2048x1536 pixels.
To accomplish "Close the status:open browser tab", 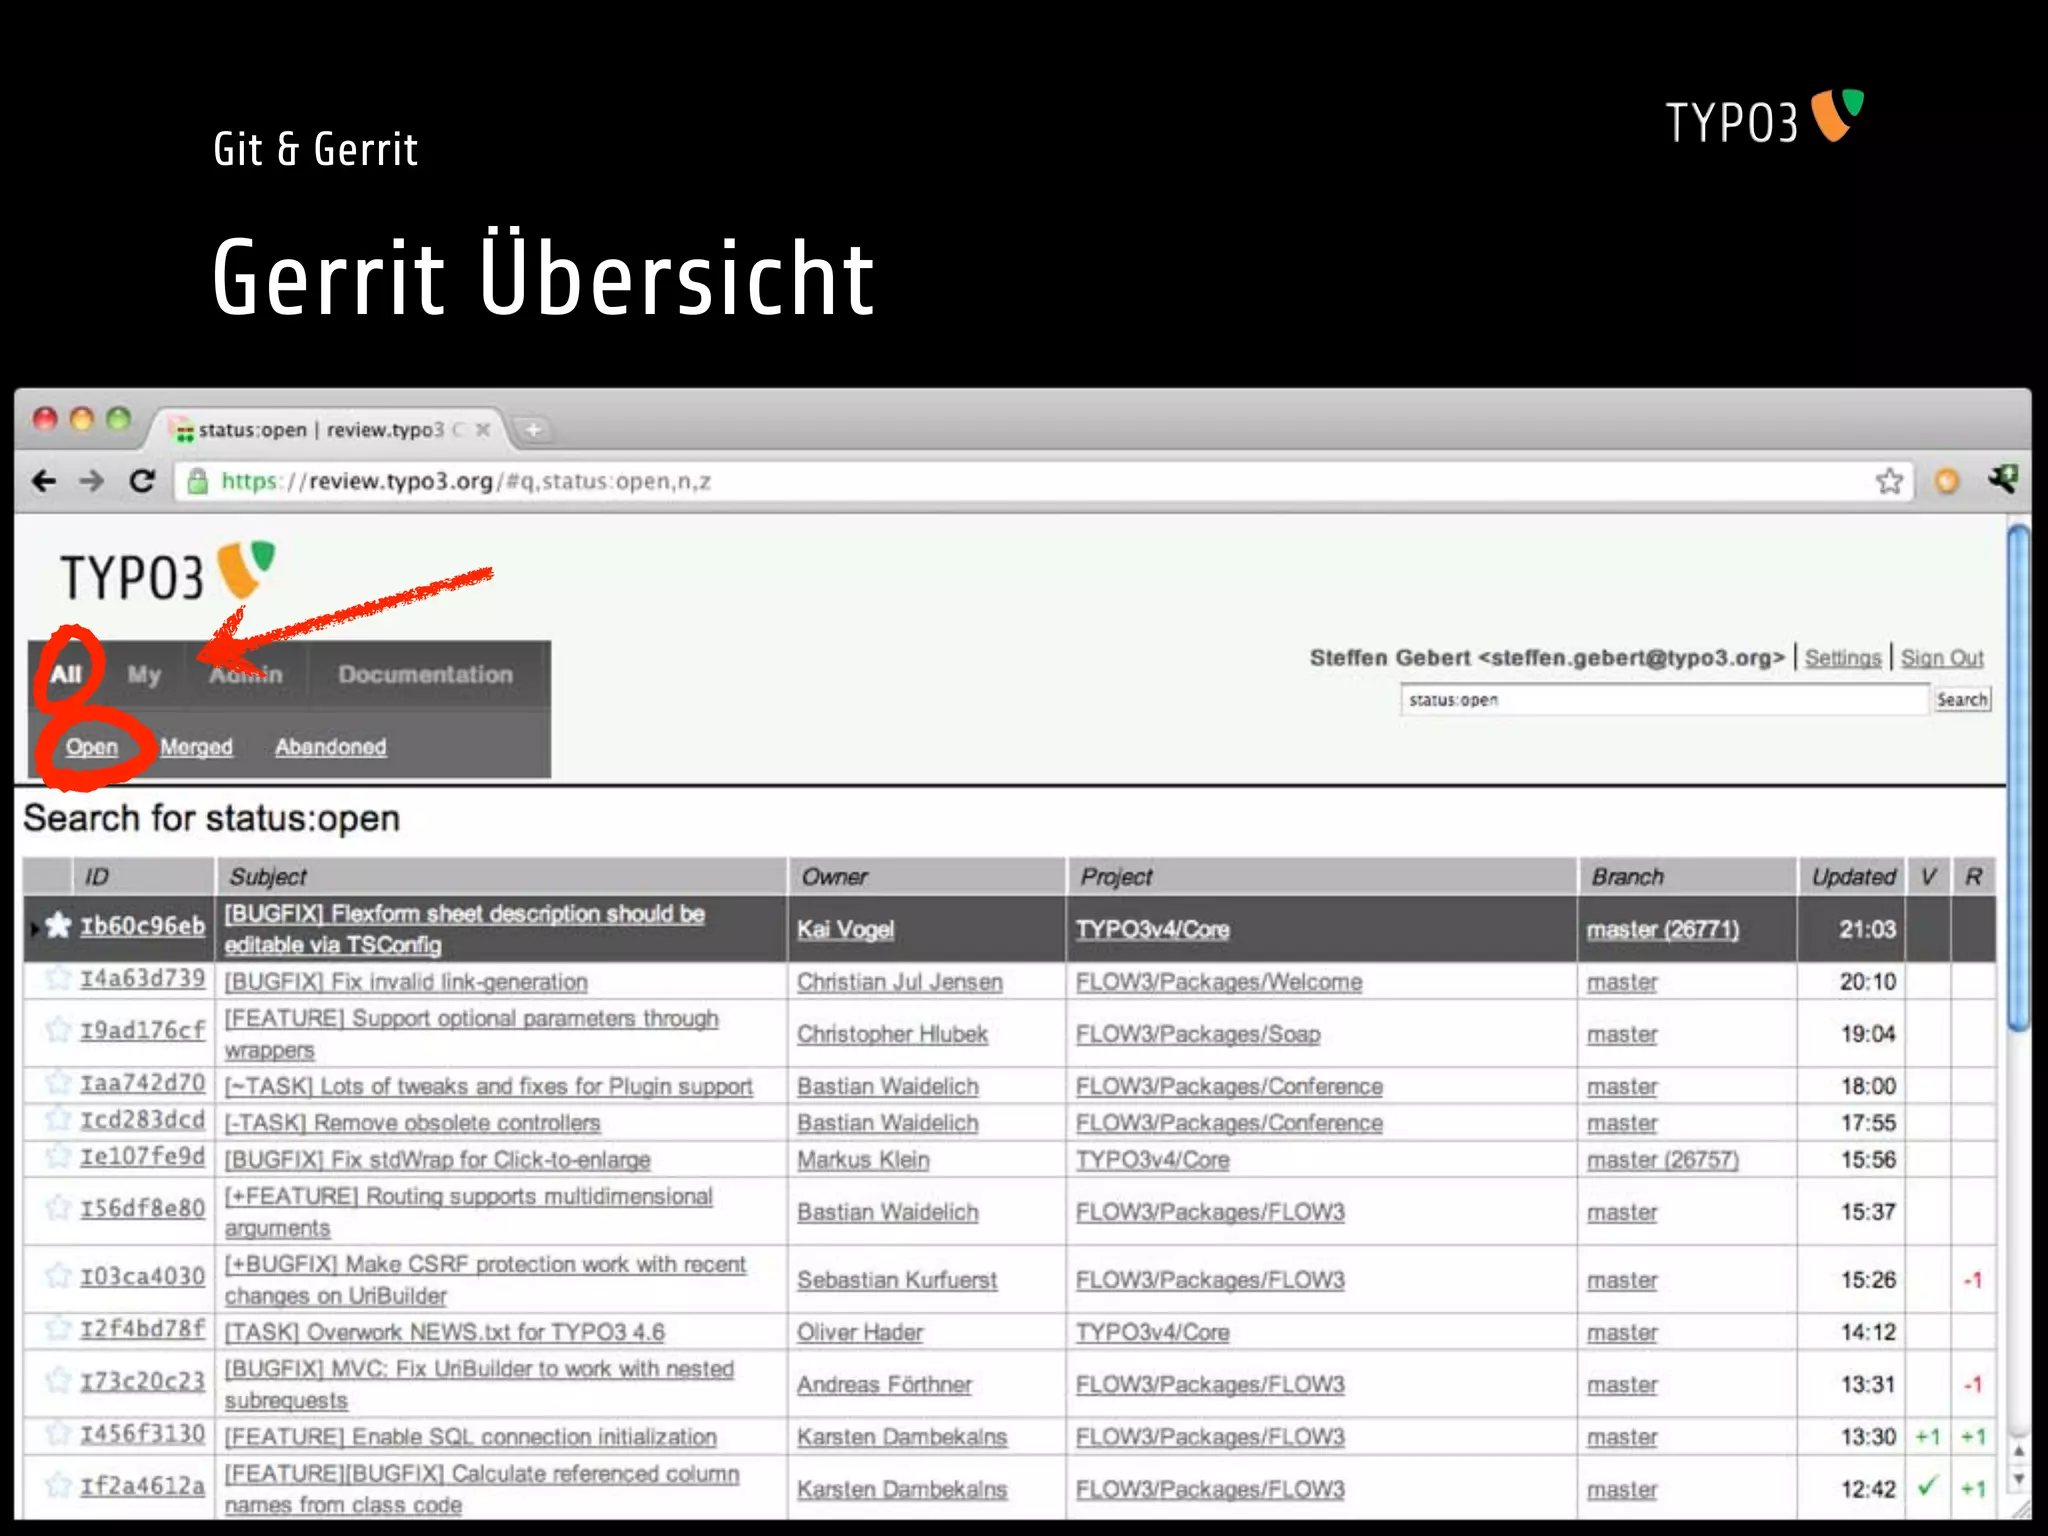I will 483,430.
